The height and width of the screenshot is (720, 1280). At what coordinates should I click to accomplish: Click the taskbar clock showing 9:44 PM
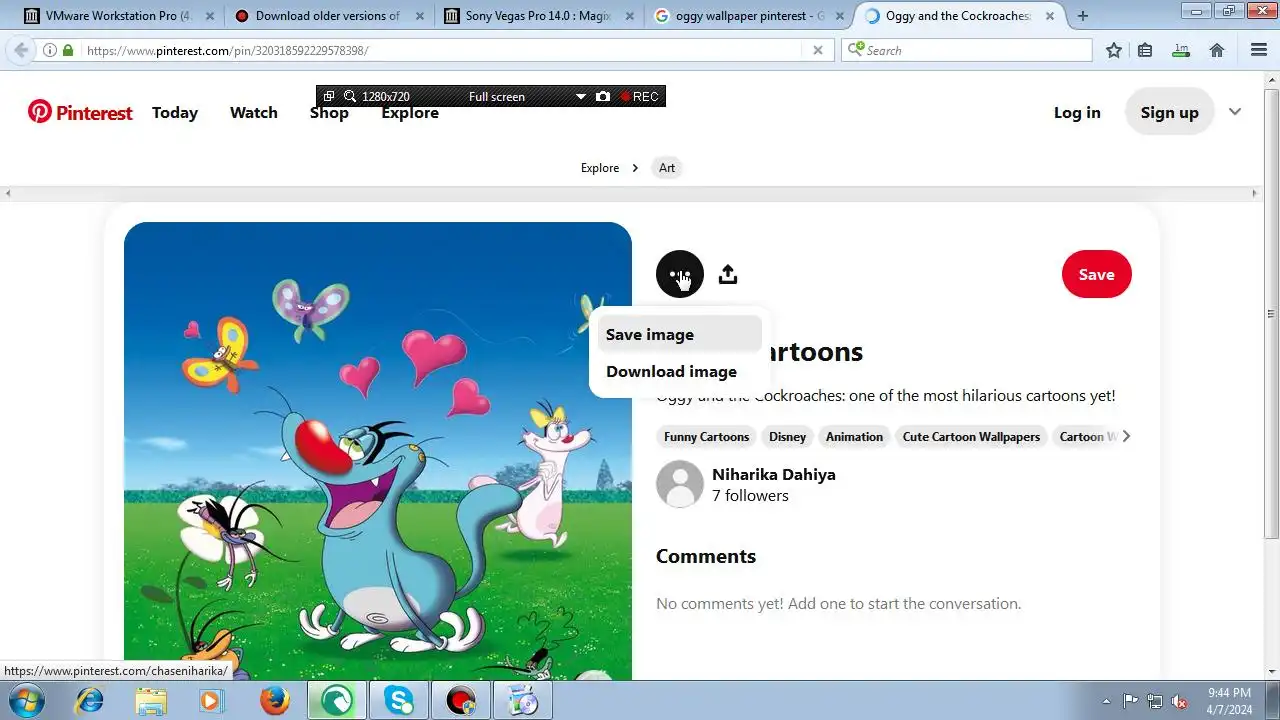point(1229,701)
